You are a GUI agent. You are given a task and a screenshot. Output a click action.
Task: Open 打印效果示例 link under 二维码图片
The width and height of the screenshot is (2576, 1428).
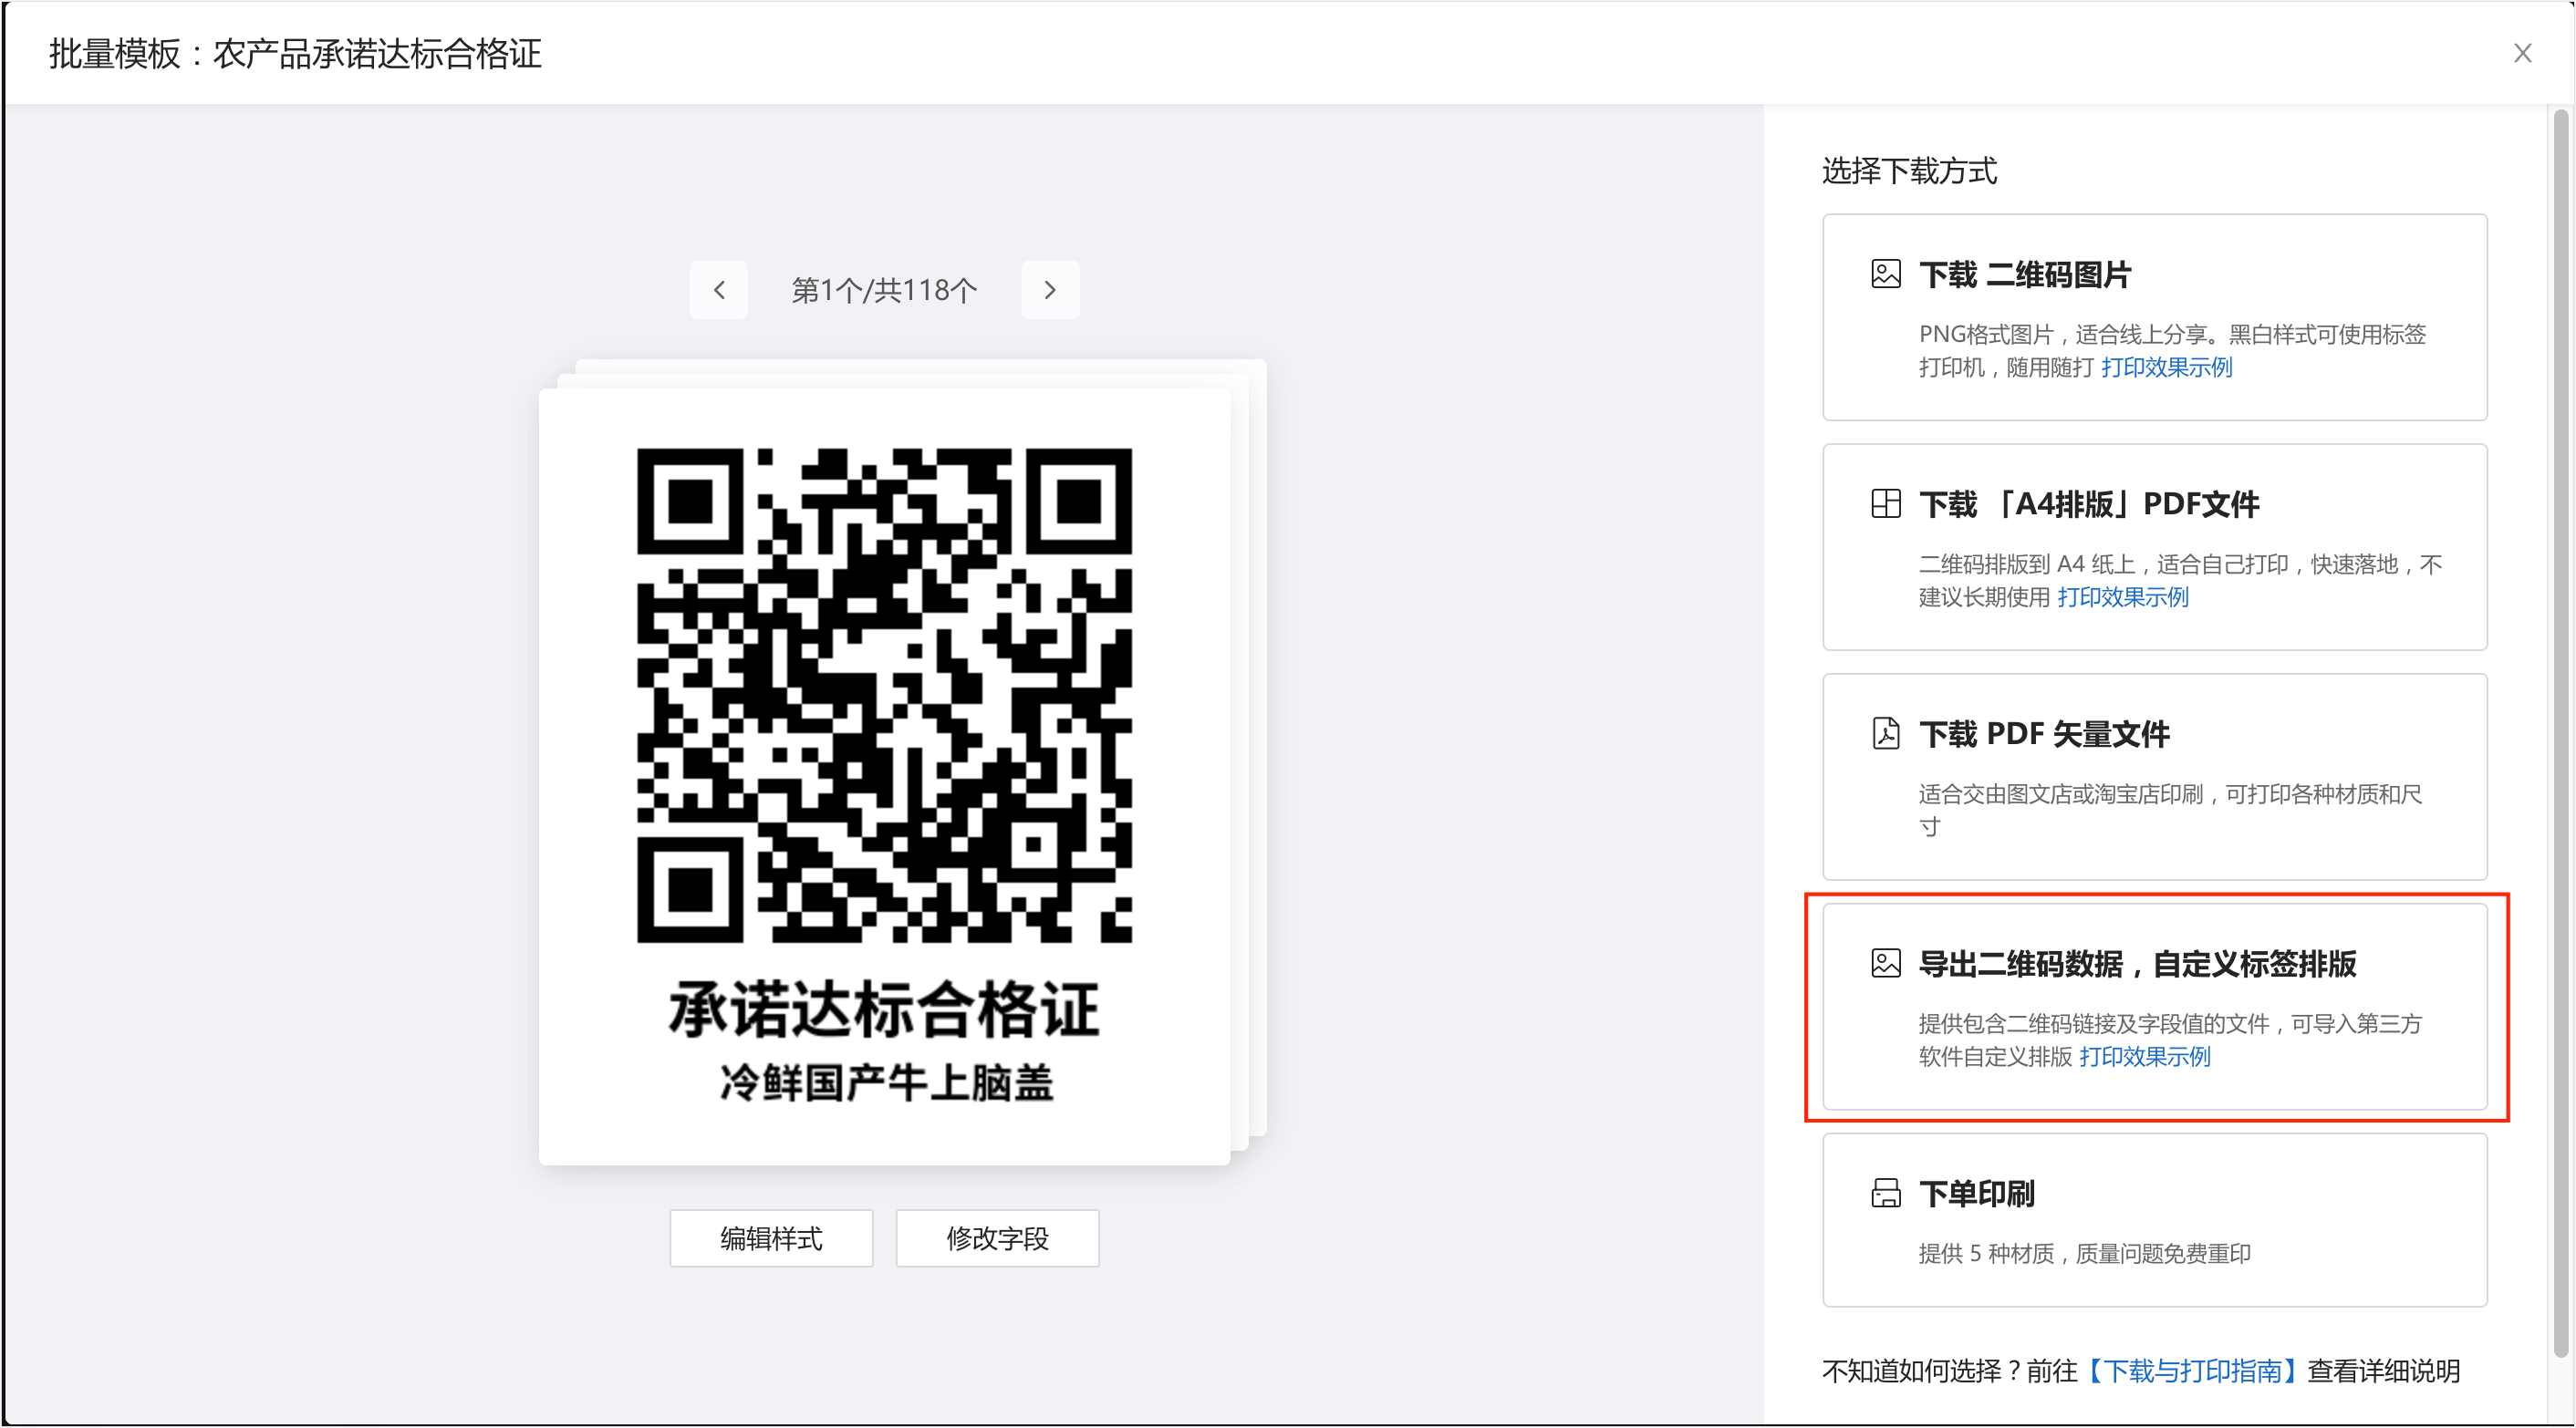click(x=2166, y=367)
